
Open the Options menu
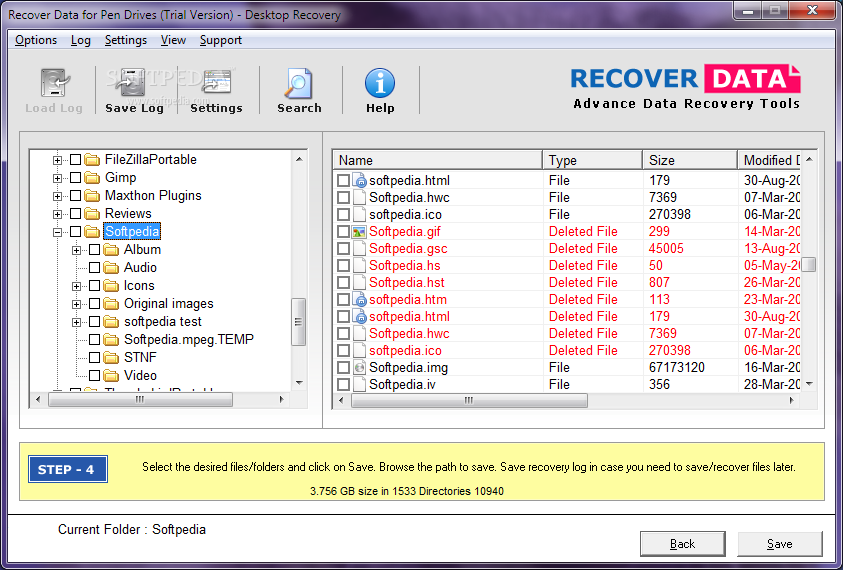(x=36, y=40)
